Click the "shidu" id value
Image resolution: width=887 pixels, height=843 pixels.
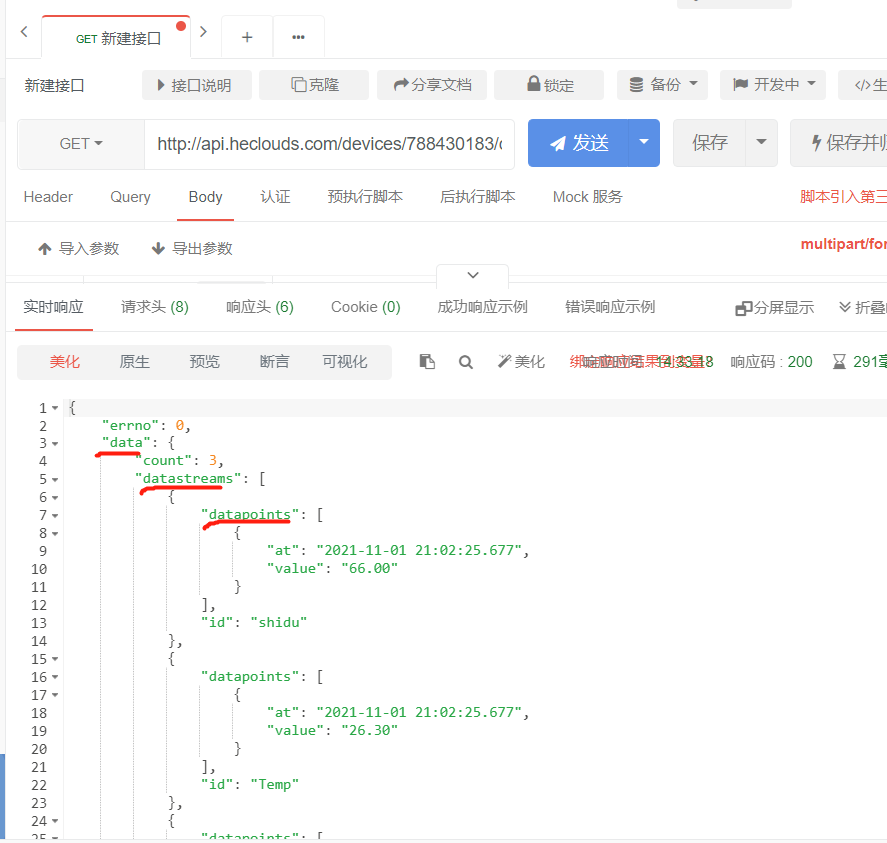coord(279,622)
